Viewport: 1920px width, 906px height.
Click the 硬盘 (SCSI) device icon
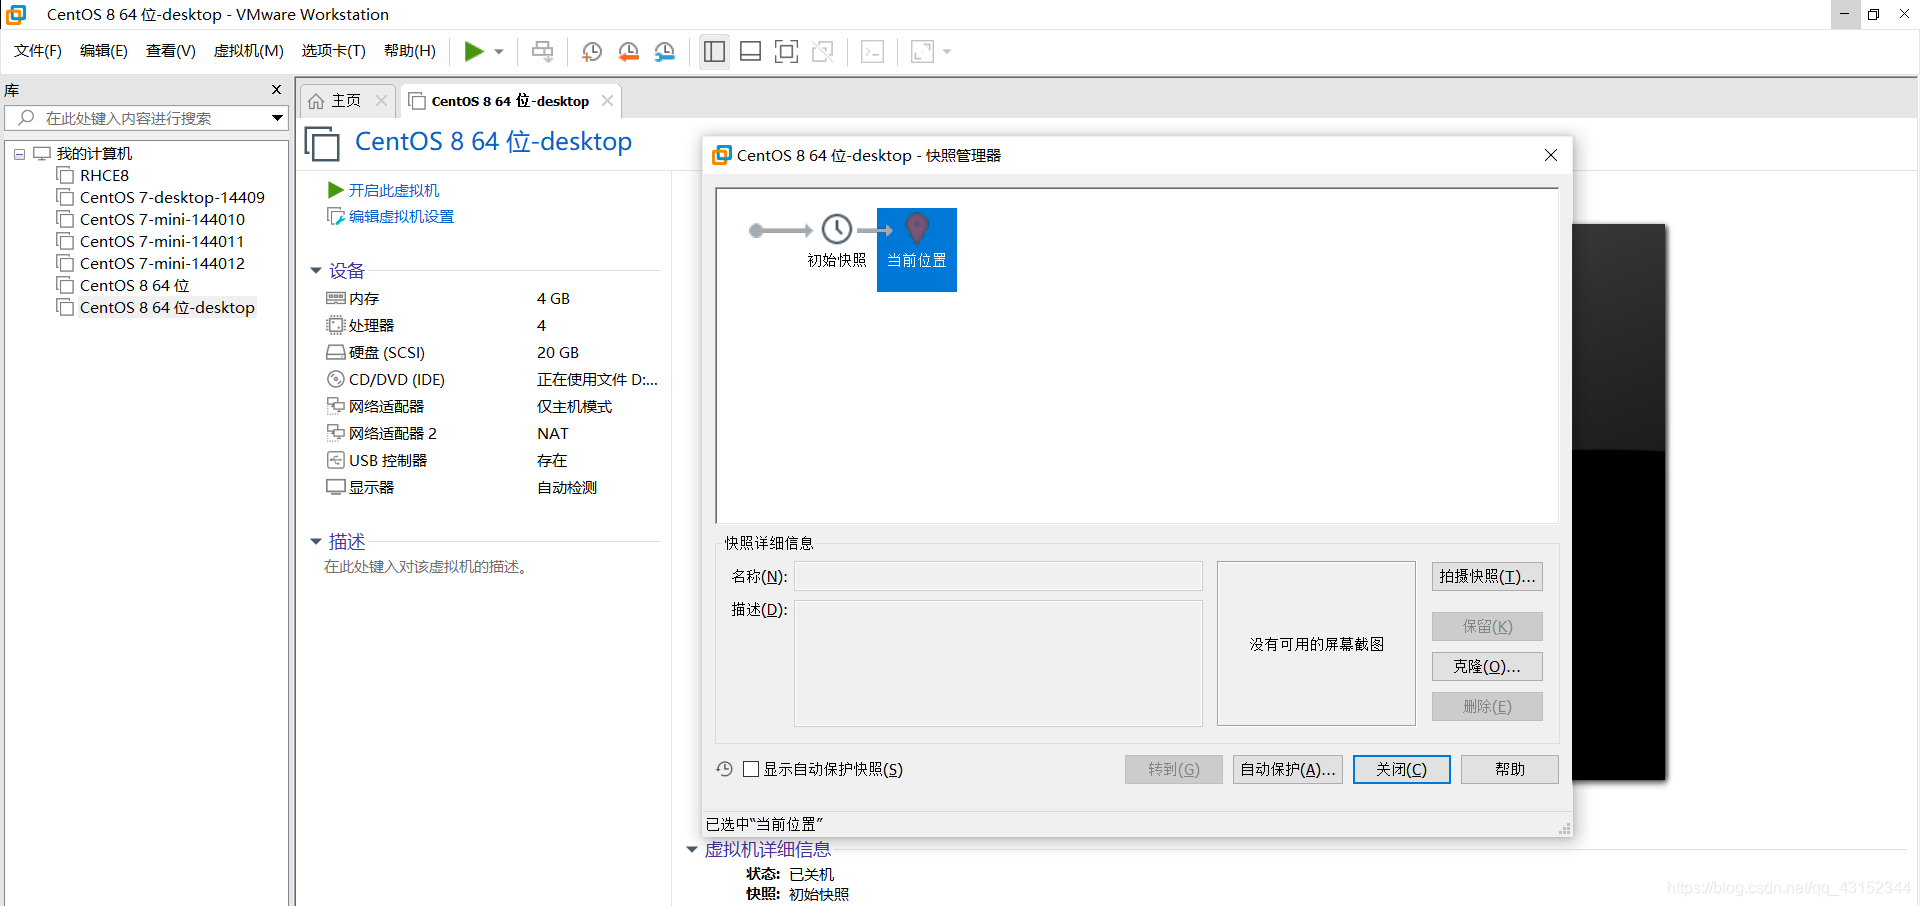[x=336, y=352]
